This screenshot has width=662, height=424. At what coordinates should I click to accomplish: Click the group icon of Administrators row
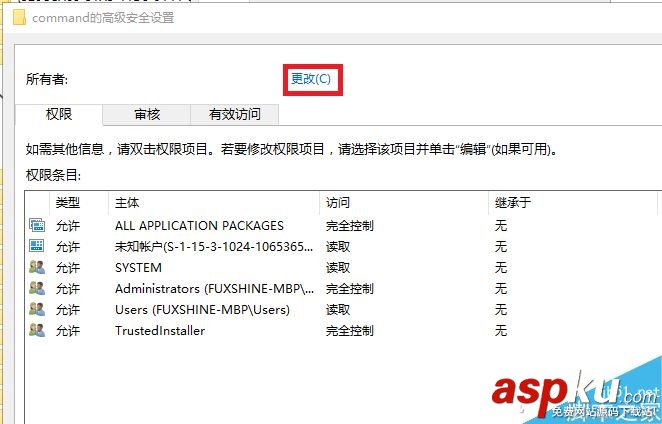[x=37, y=288]
